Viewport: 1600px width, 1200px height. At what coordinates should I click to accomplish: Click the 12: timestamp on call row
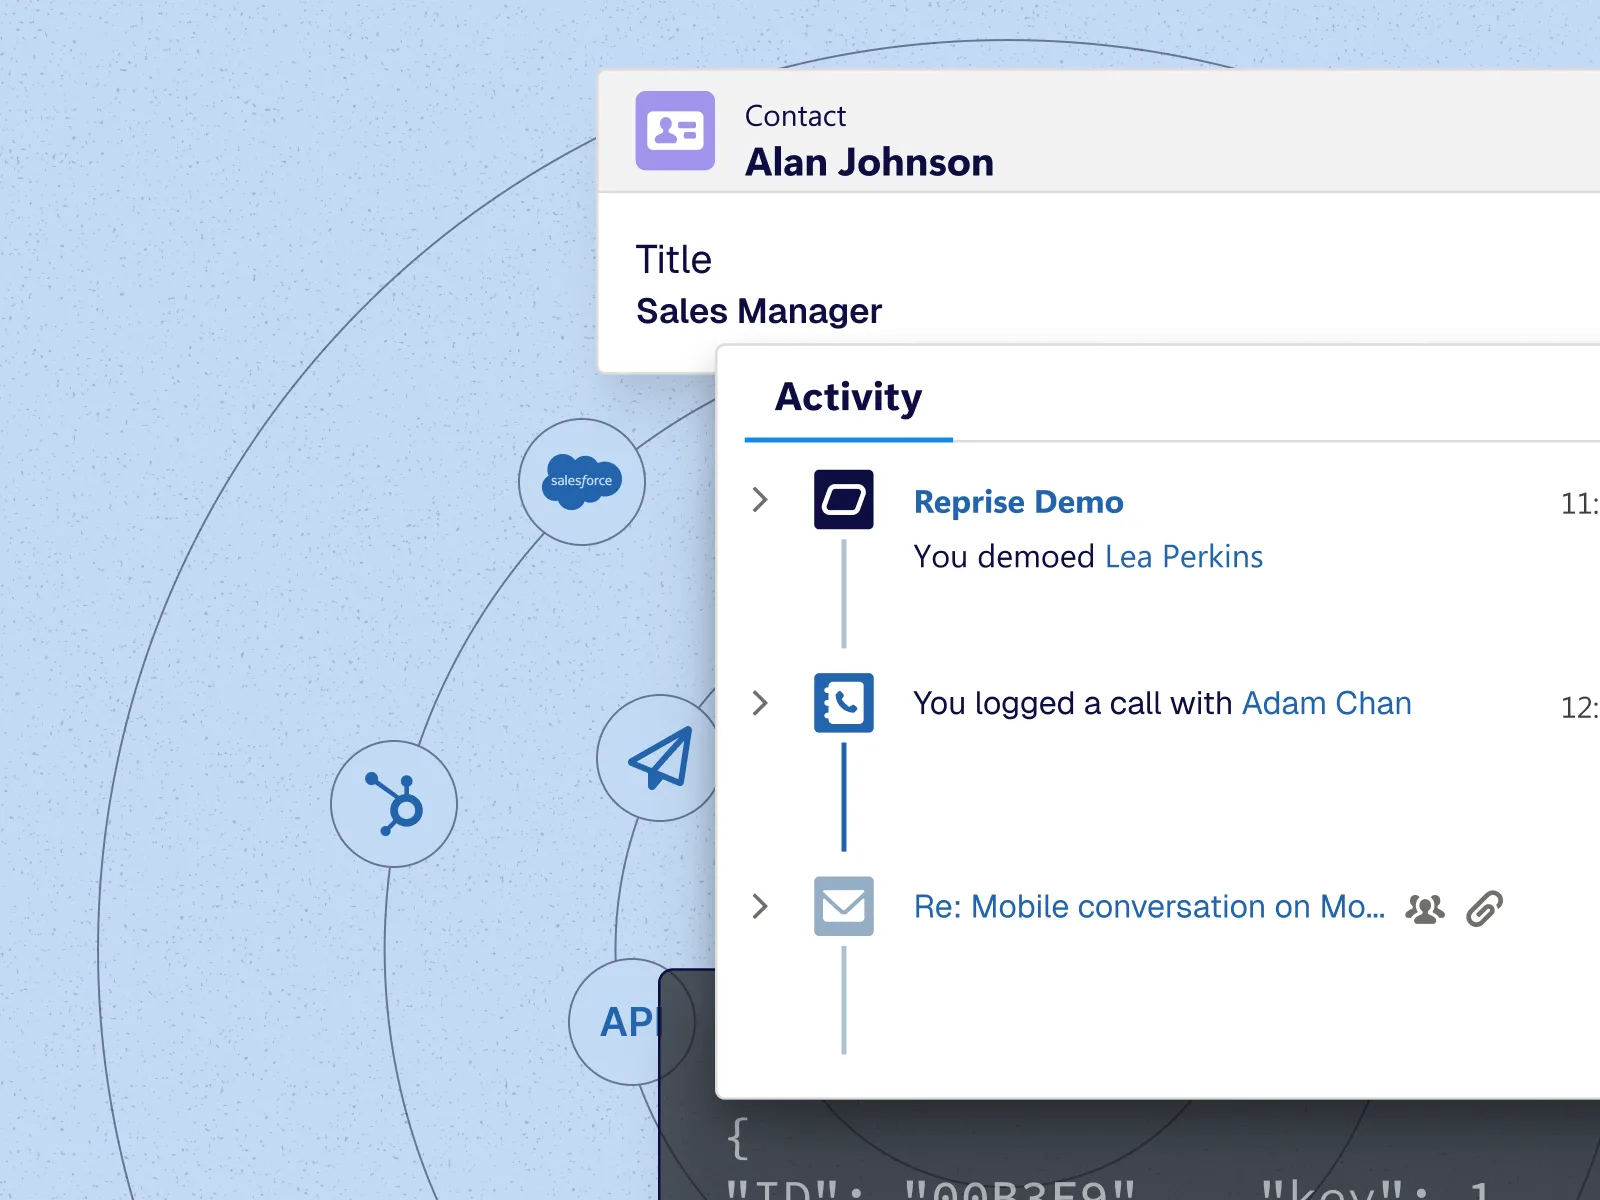tap(1580, 708)
